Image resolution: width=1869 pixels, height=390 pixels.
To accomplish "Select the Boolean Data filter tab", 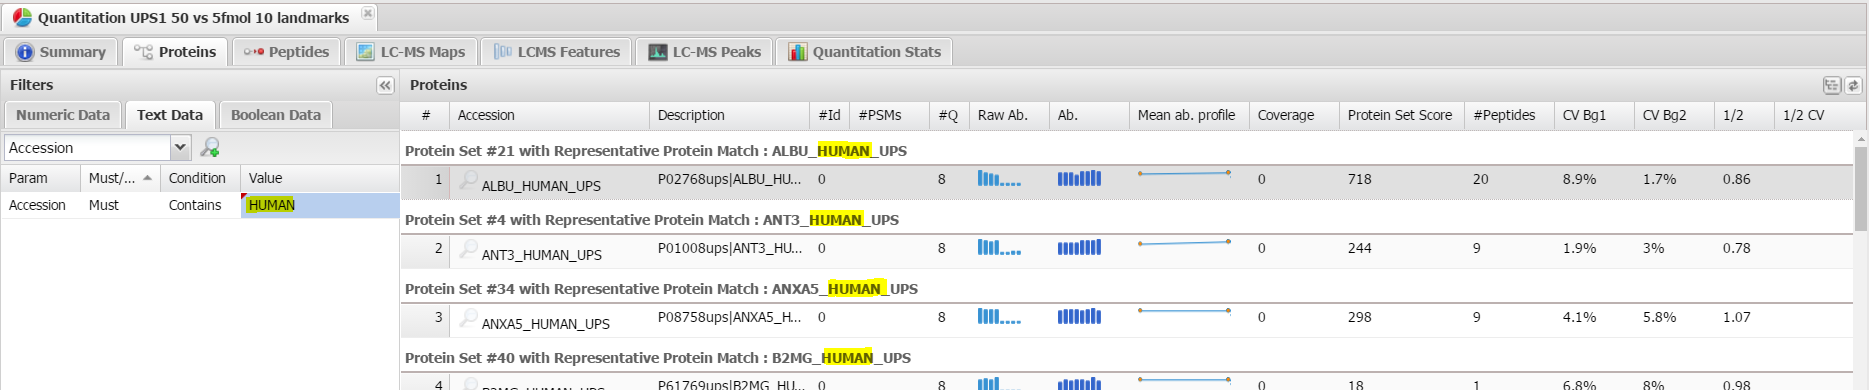I will click(276, 115).
